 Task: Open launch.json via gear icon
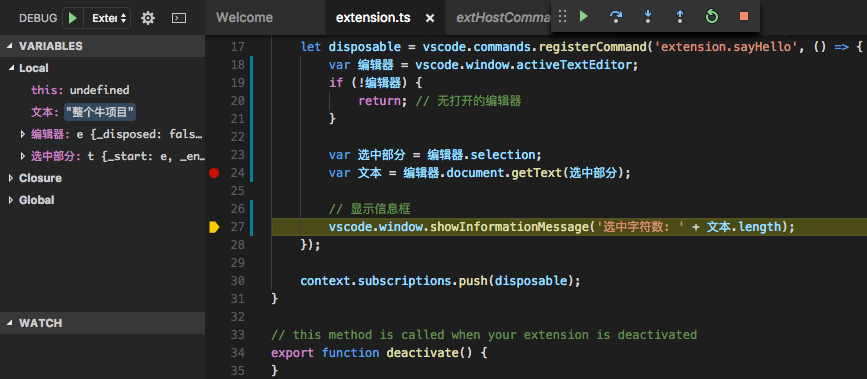pos(148,18)
